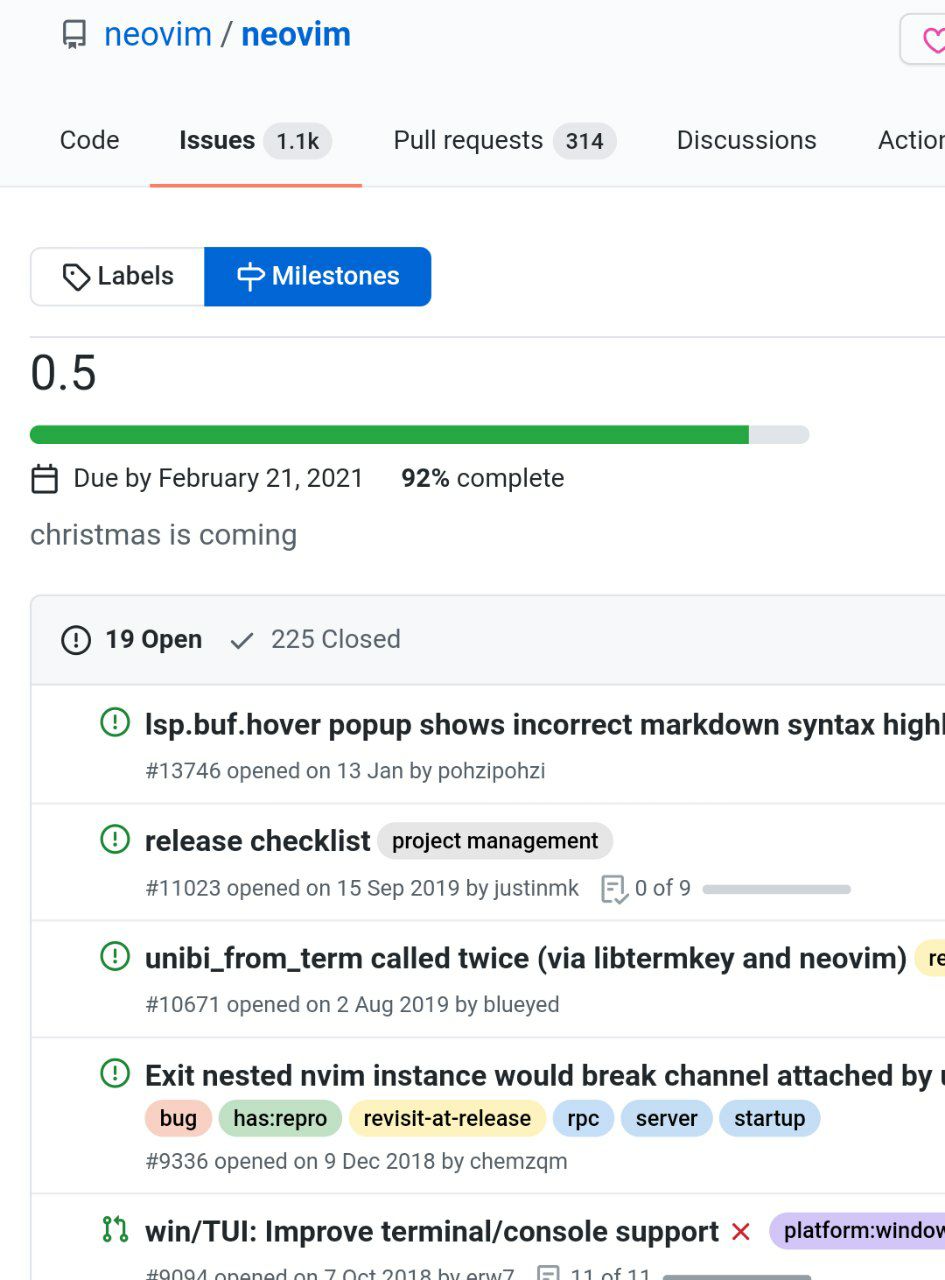Click the platform:windows label

click(x=857, y=1230)
